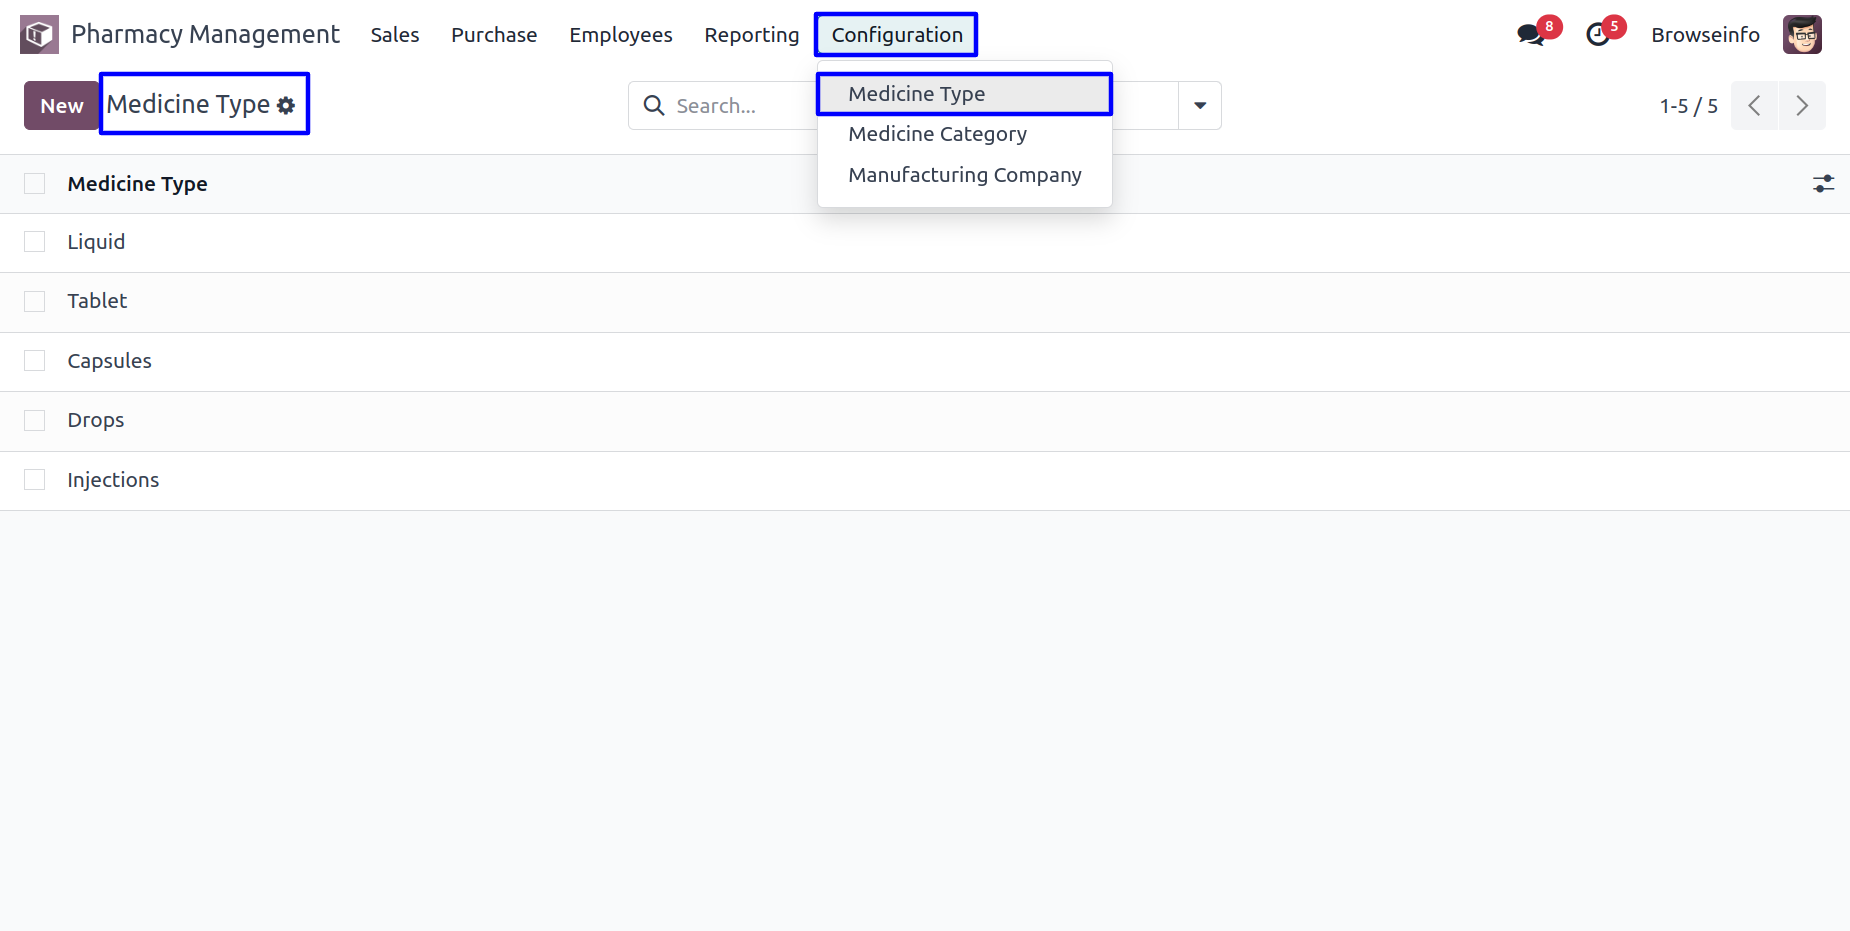Open the Drops record
Screen dimensions: 1850x931
96,420
